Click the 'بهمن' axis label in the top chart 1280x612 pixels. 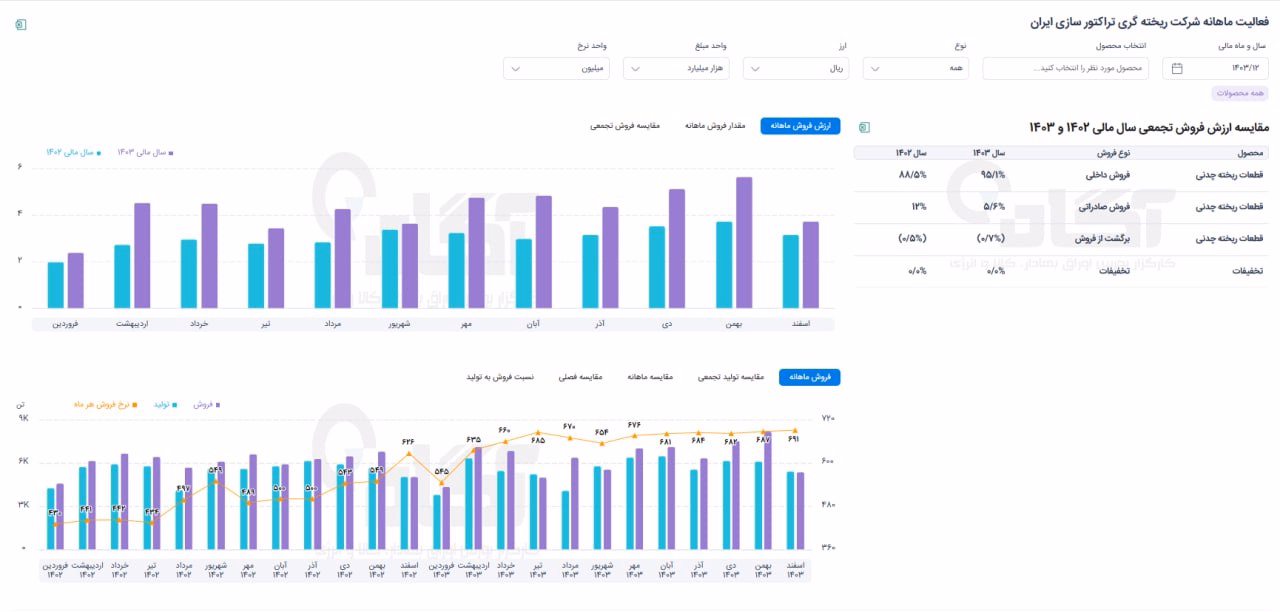(x=733, y=324)
